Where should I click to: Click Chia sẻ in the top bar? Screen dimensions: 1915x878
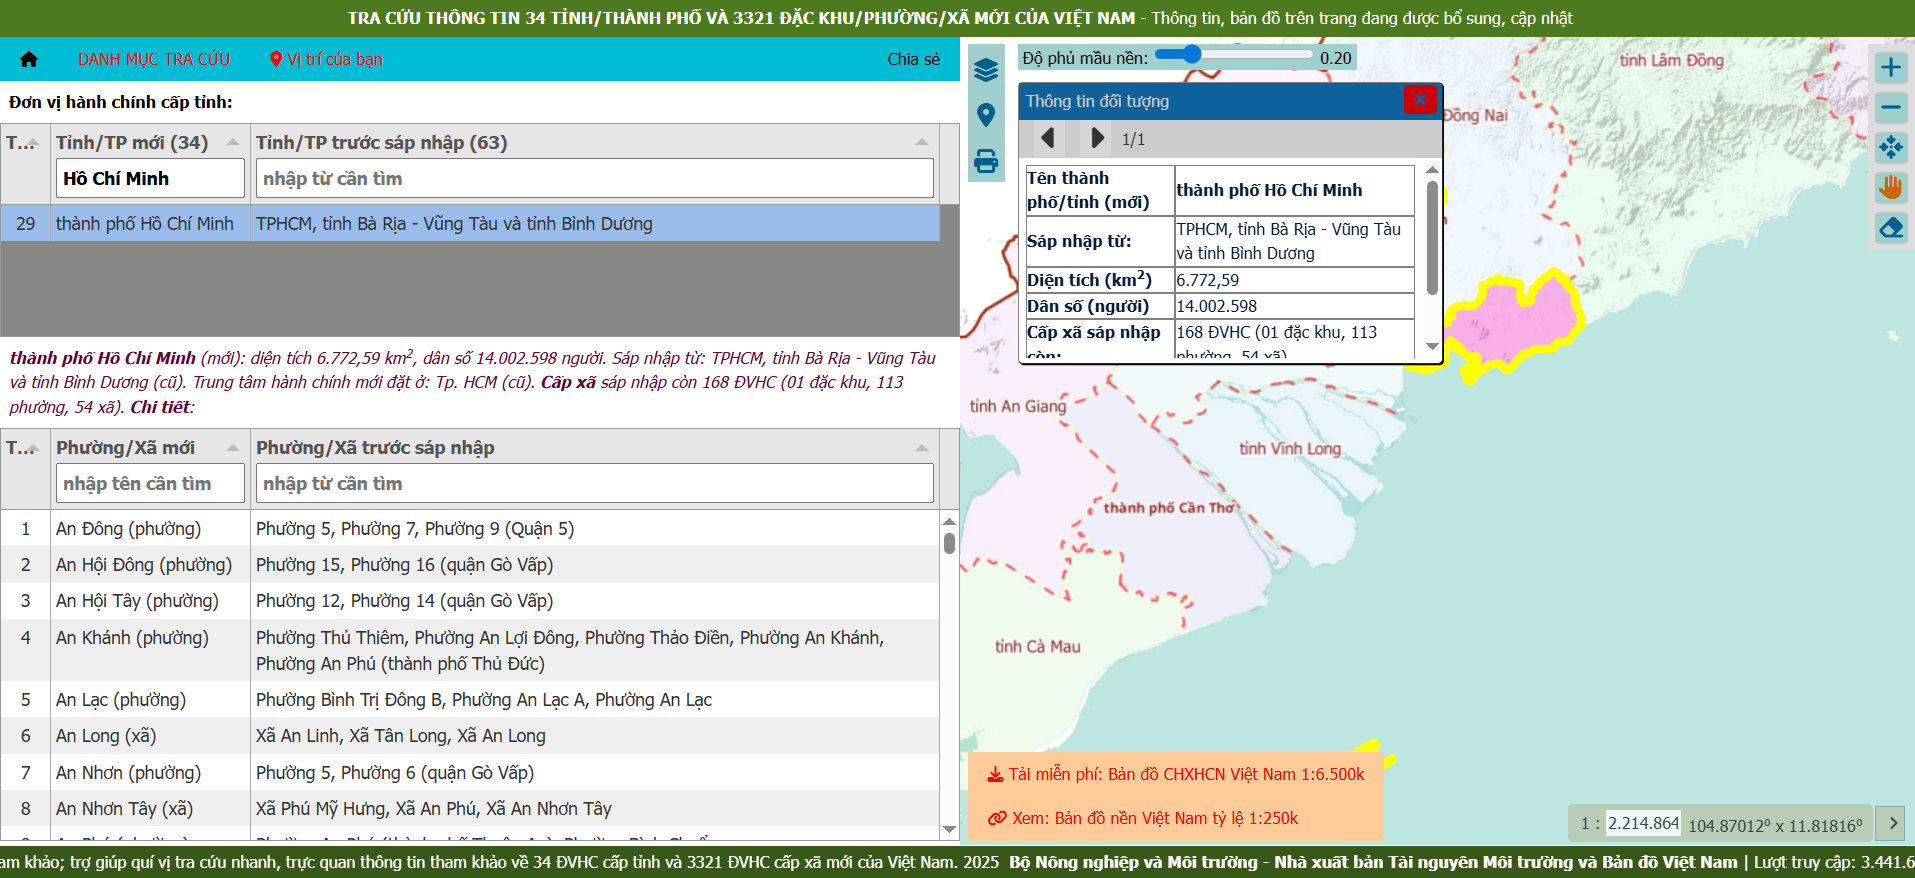[913, 59]
